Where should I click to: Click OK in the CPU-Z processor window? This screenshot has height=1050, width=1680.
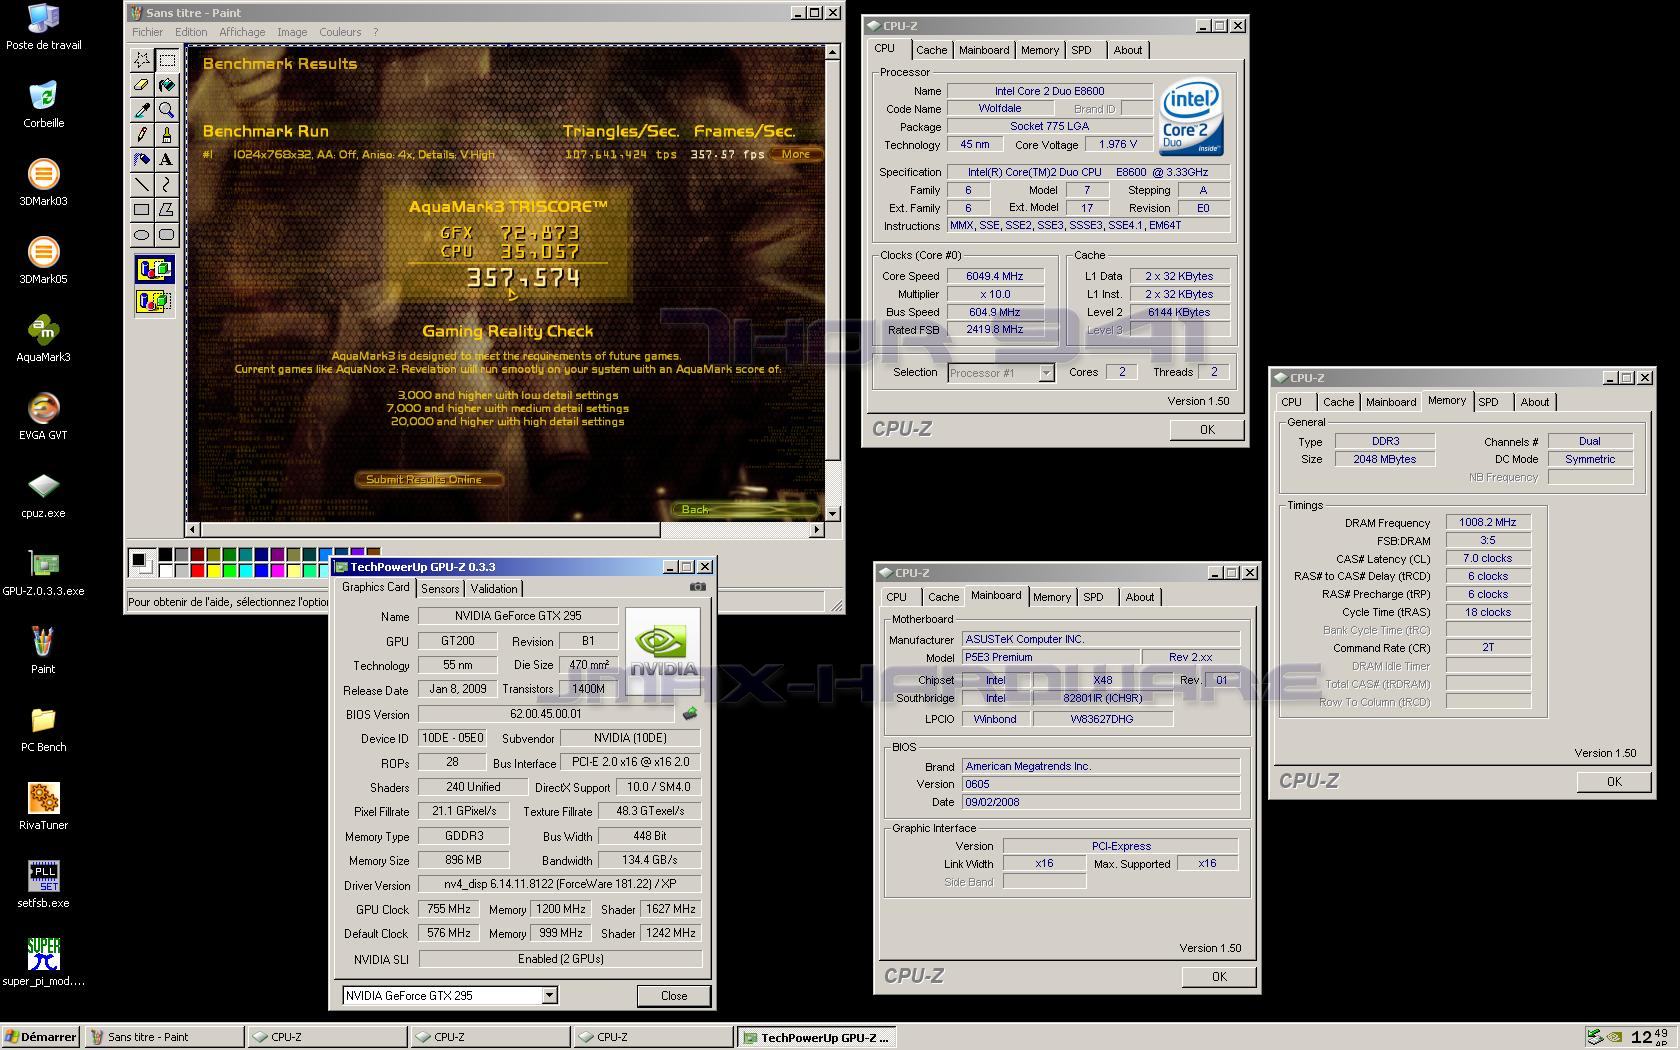(x=1207, y=429)
